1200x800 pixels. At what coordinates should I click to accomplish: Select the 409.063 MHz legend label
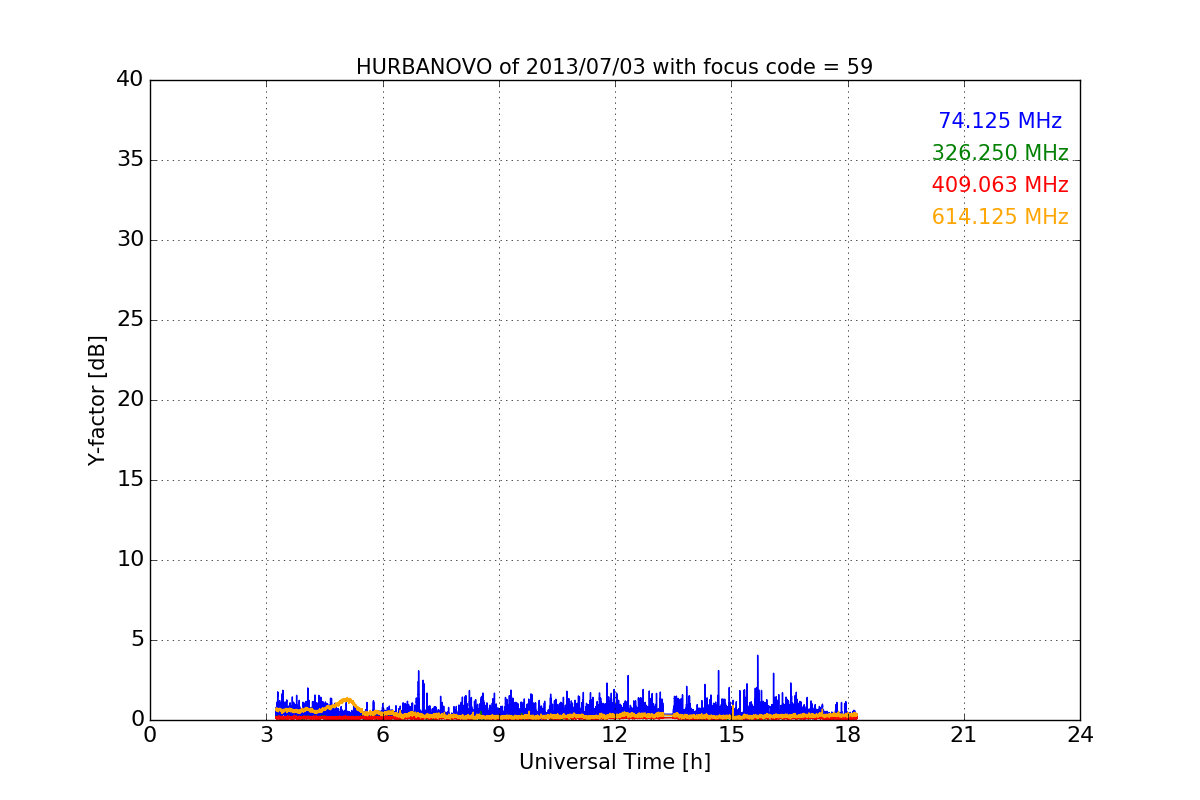coord(1000,185)
